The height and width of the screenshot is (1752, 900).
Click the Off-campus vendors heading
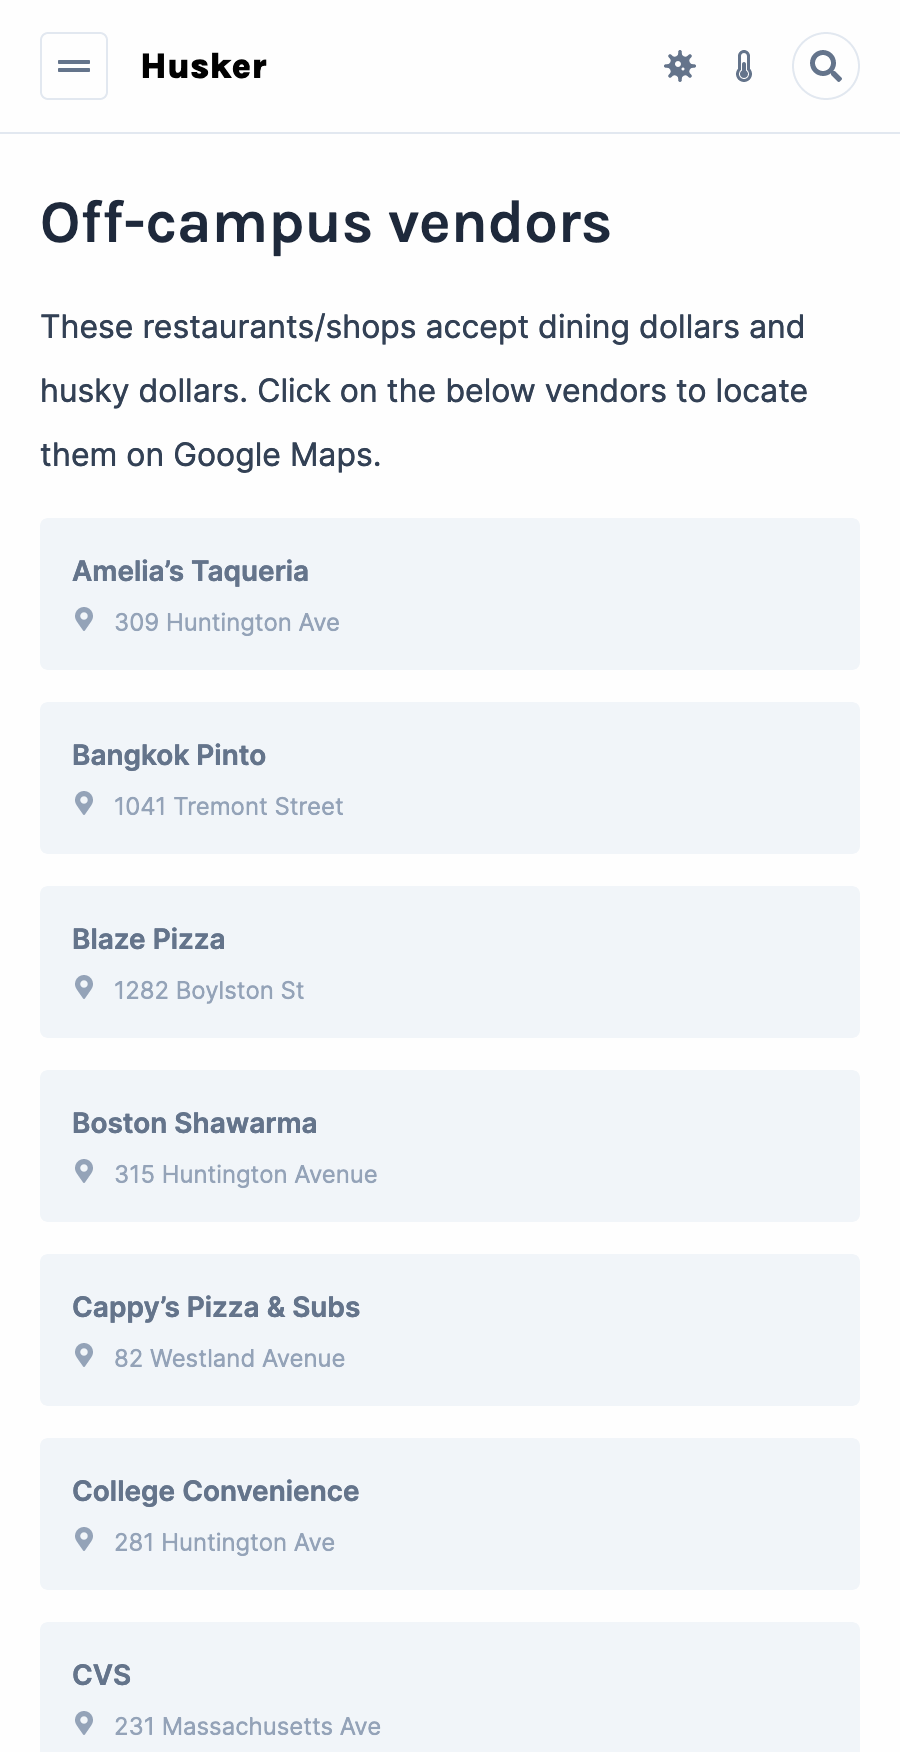326,223
